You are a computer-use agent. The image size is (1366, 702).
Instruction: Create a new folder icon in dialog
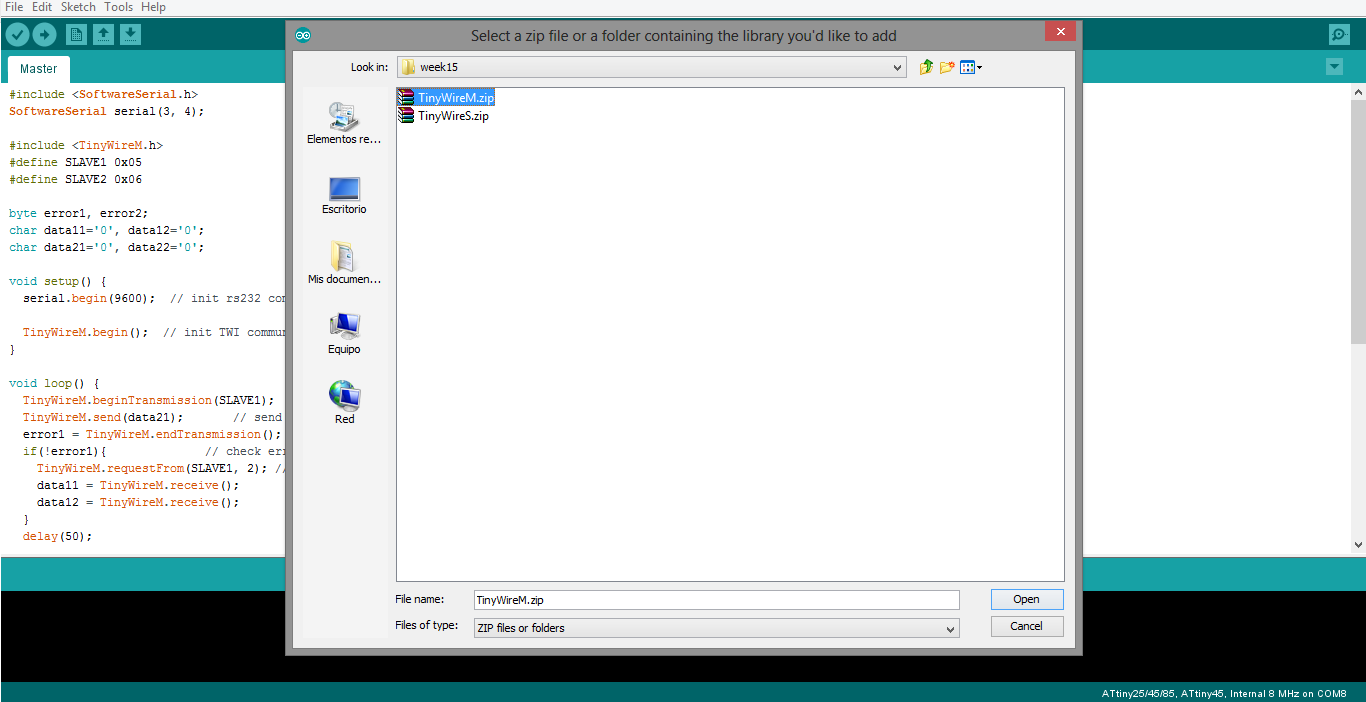point(947,67)
